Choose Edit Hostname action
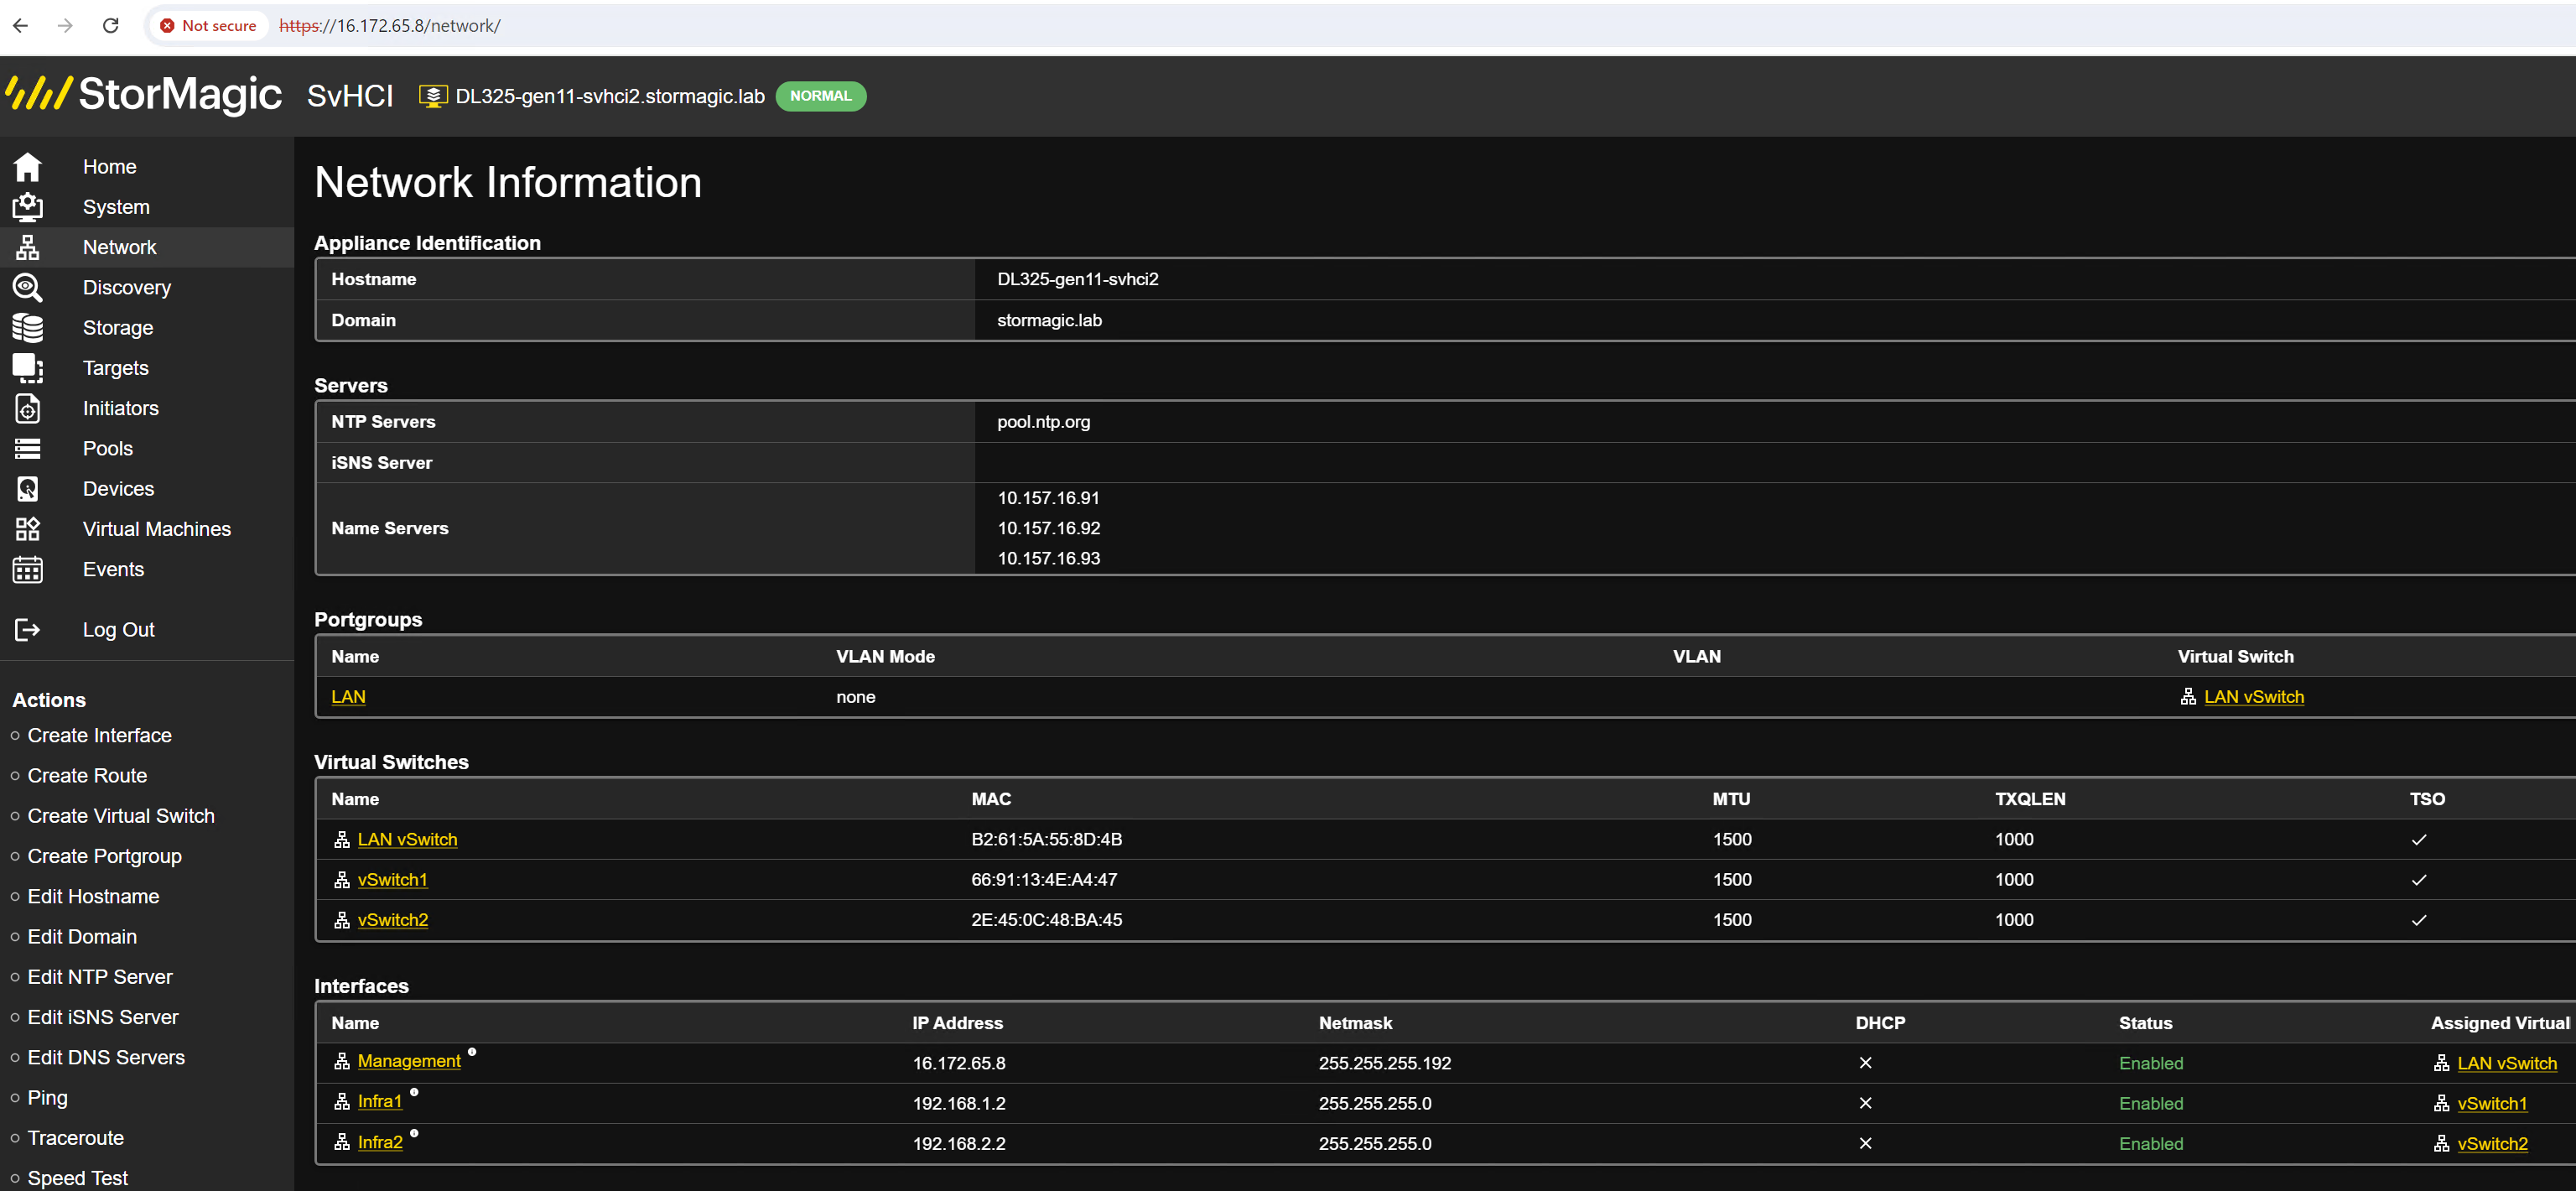 click(93, 897)
